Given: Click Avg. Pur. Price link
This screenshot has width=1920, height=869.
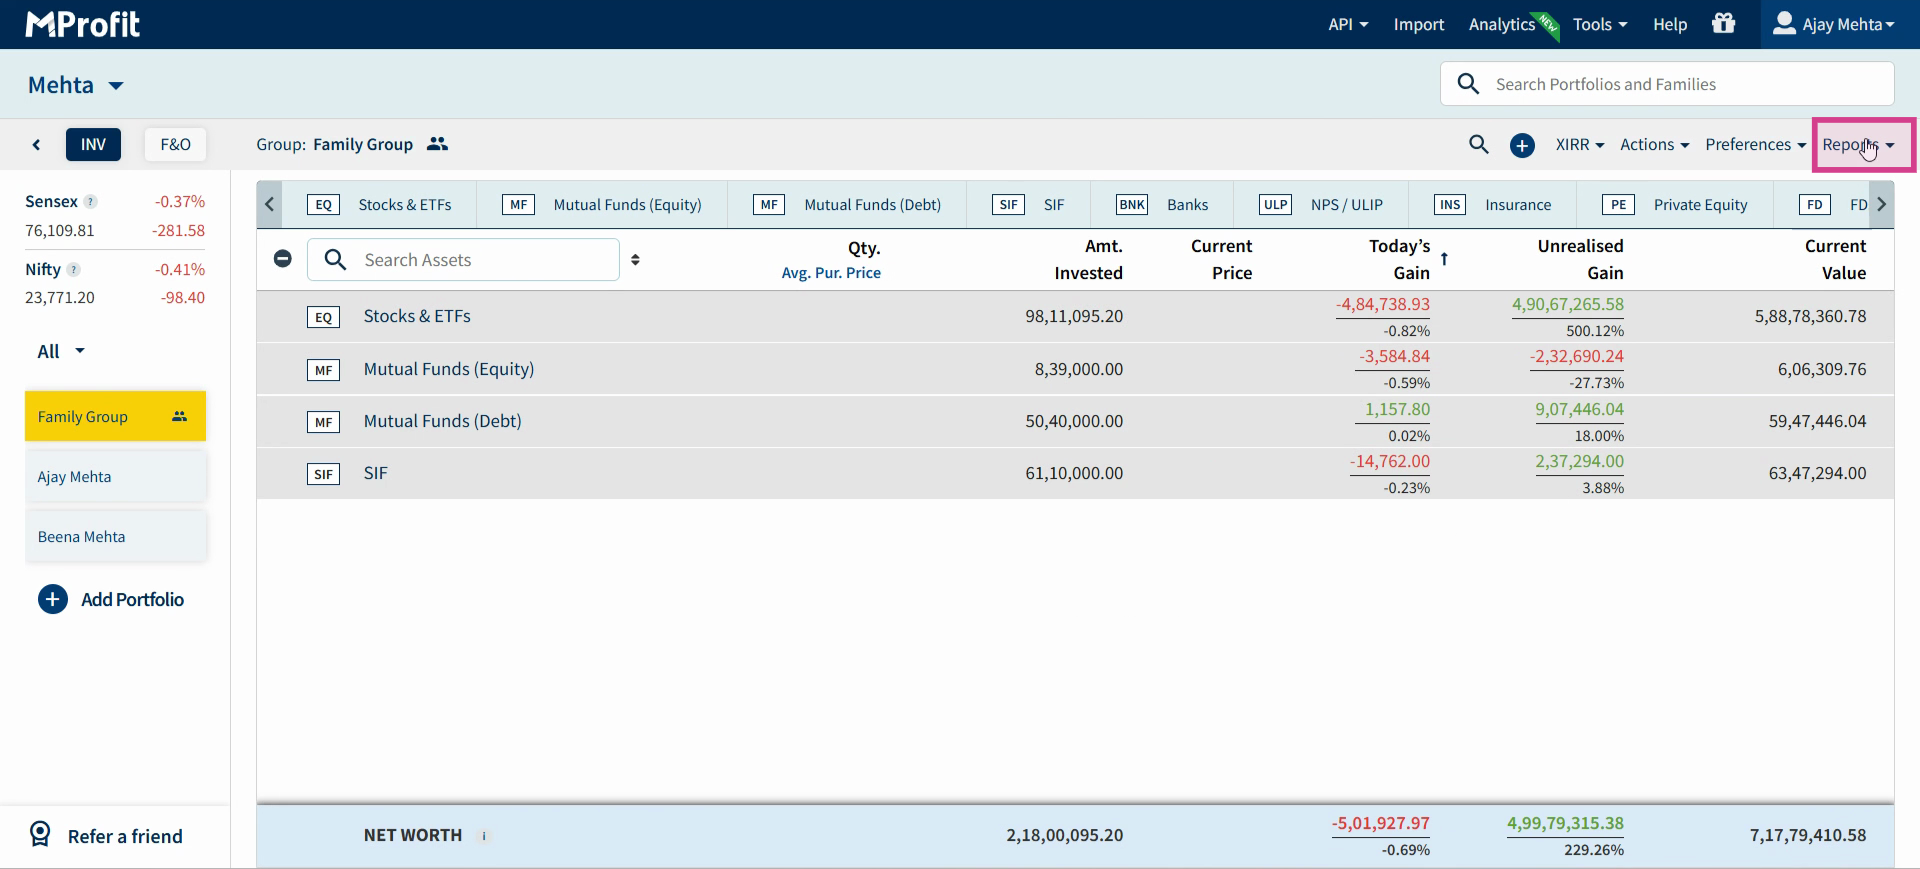Looking at the screenshot, I should (x=831, y=273).
